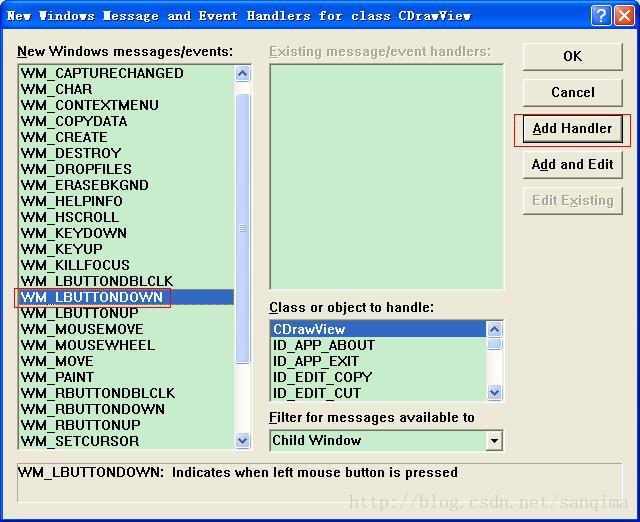The height and width of the screenshot is (522, 640).
Task: Select ID_APP_EXIT in class list
Action: (378, 361)
